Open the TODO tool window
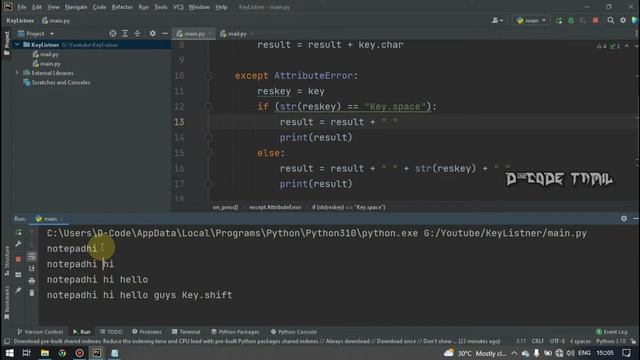Screen dimensions: 640x360 111,331
